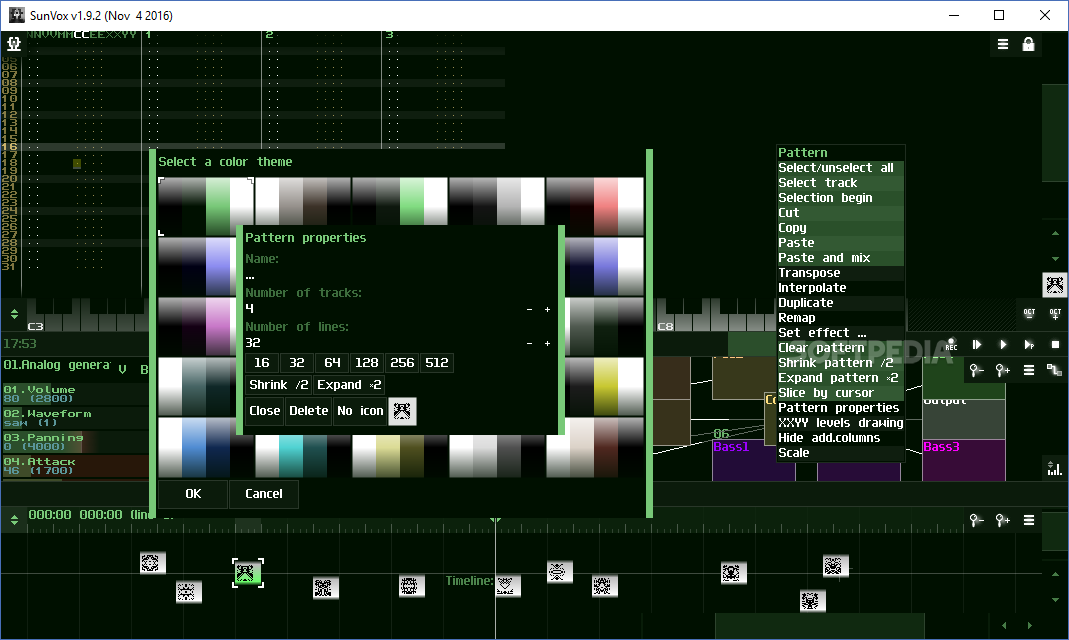Viewport: 1069px width, 640px height.
Task: Choose Slice by cursor
Action: (x=841, y=393)
